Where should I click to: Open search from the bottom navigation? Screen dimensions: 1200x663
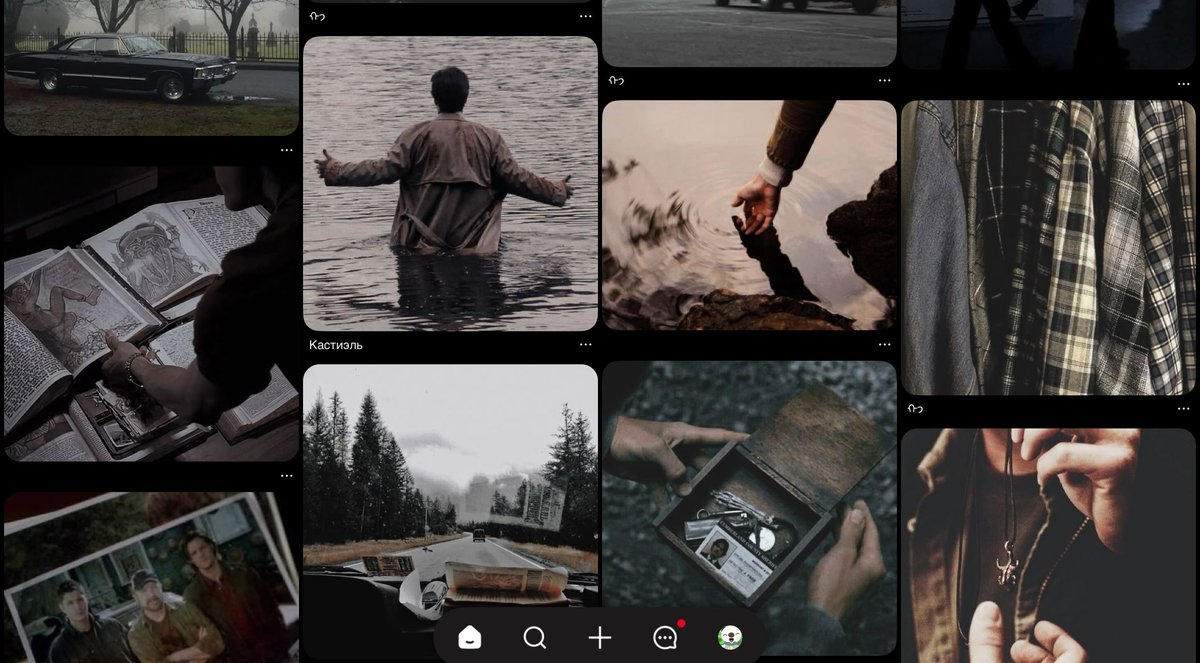point(534,636)
